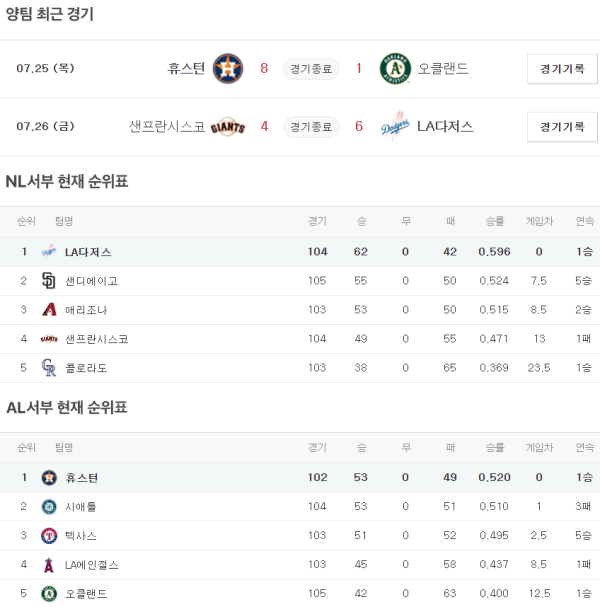Click the San Francisco Giants logo in recent games
Viewport: 600px width, 607px height.
tap(228, 127)
